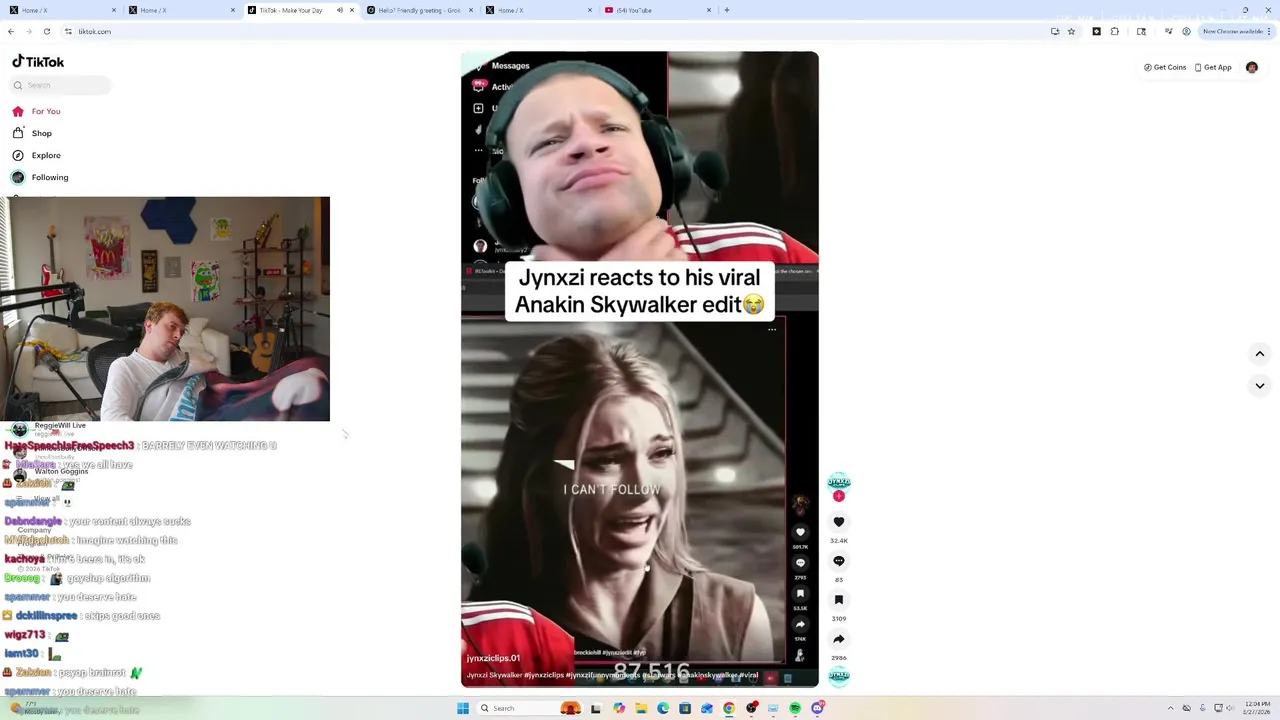Open File Explorer from the taskbar
Image resolution: width=1280 pixels, height=720 pixels.
pos(641,708)
